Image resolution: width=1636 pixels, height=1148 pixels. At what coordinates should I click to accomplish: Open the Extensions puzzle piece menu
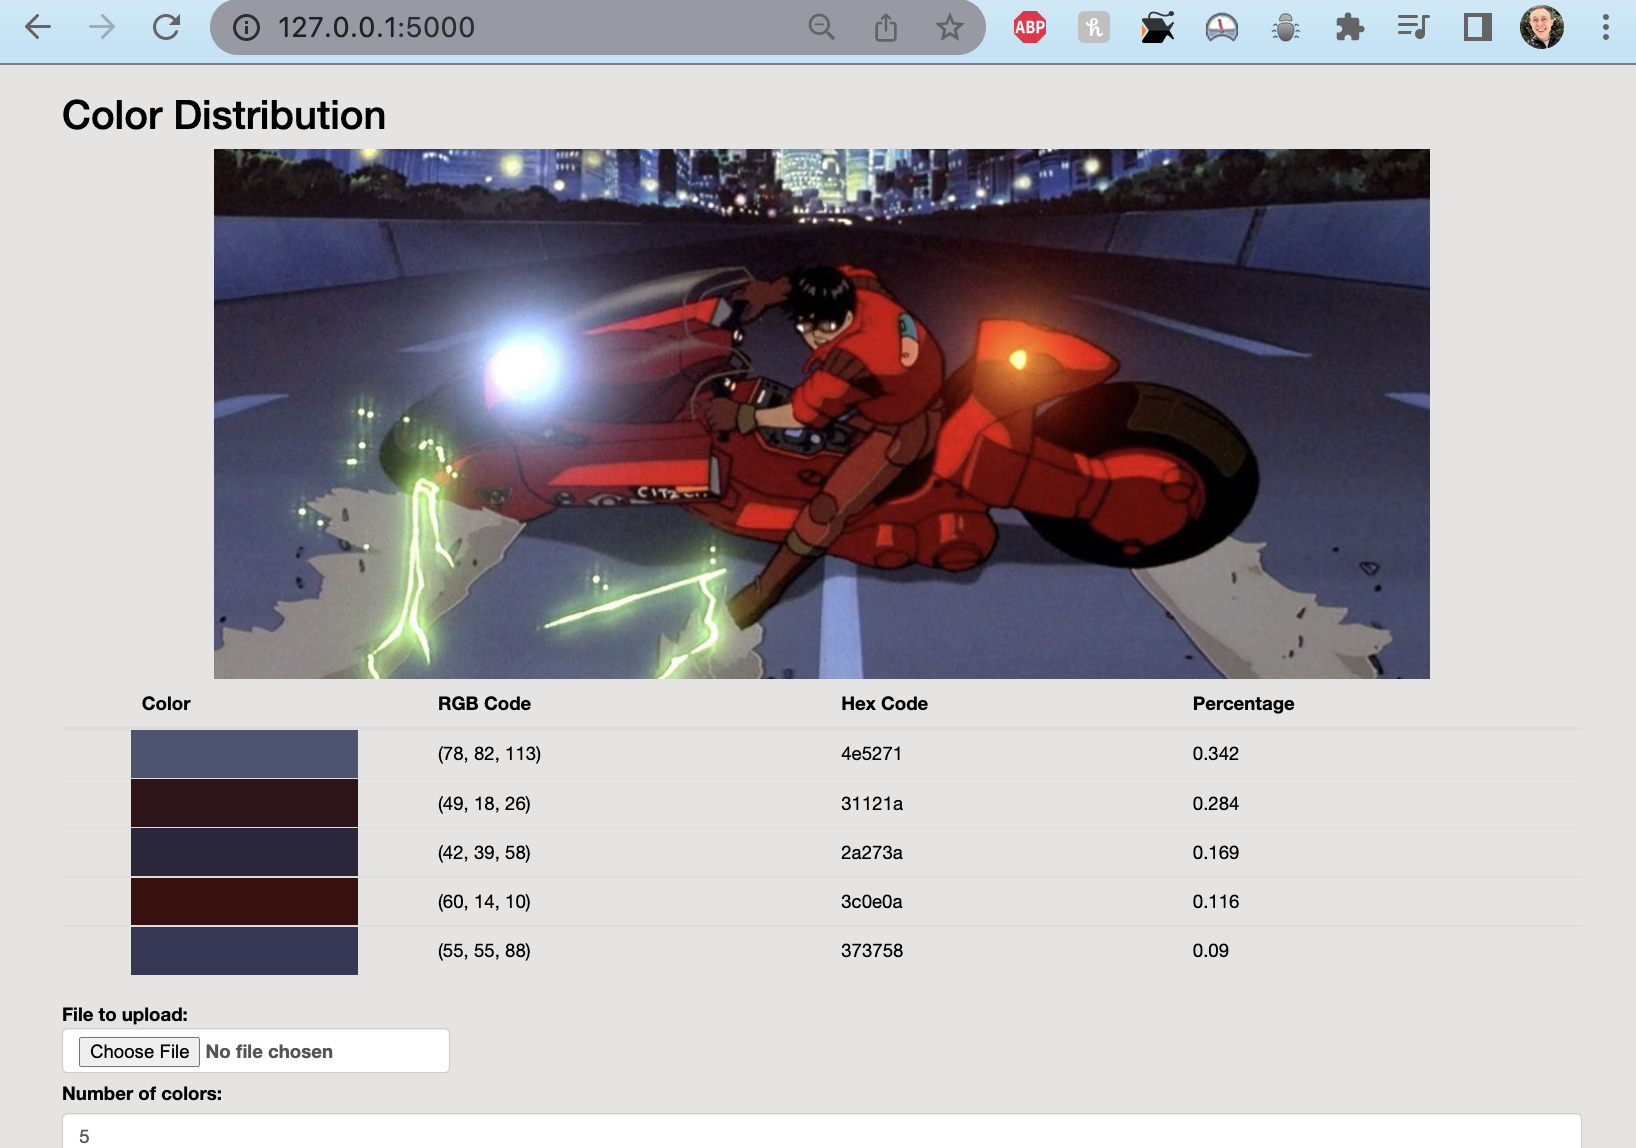coord(1350,27)
